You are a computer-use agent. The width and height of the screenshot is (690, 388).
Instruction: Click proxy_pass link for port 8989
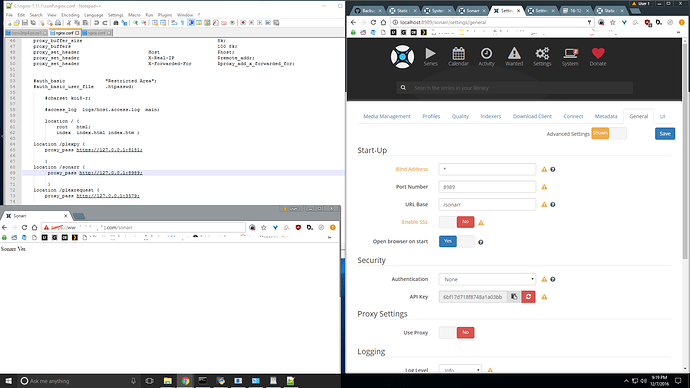tap(110, 173)
